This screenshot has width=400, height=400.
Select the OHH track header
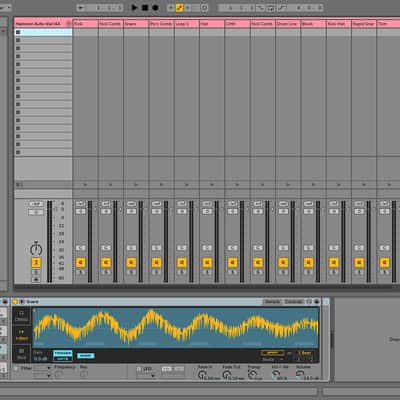[237, 24]
